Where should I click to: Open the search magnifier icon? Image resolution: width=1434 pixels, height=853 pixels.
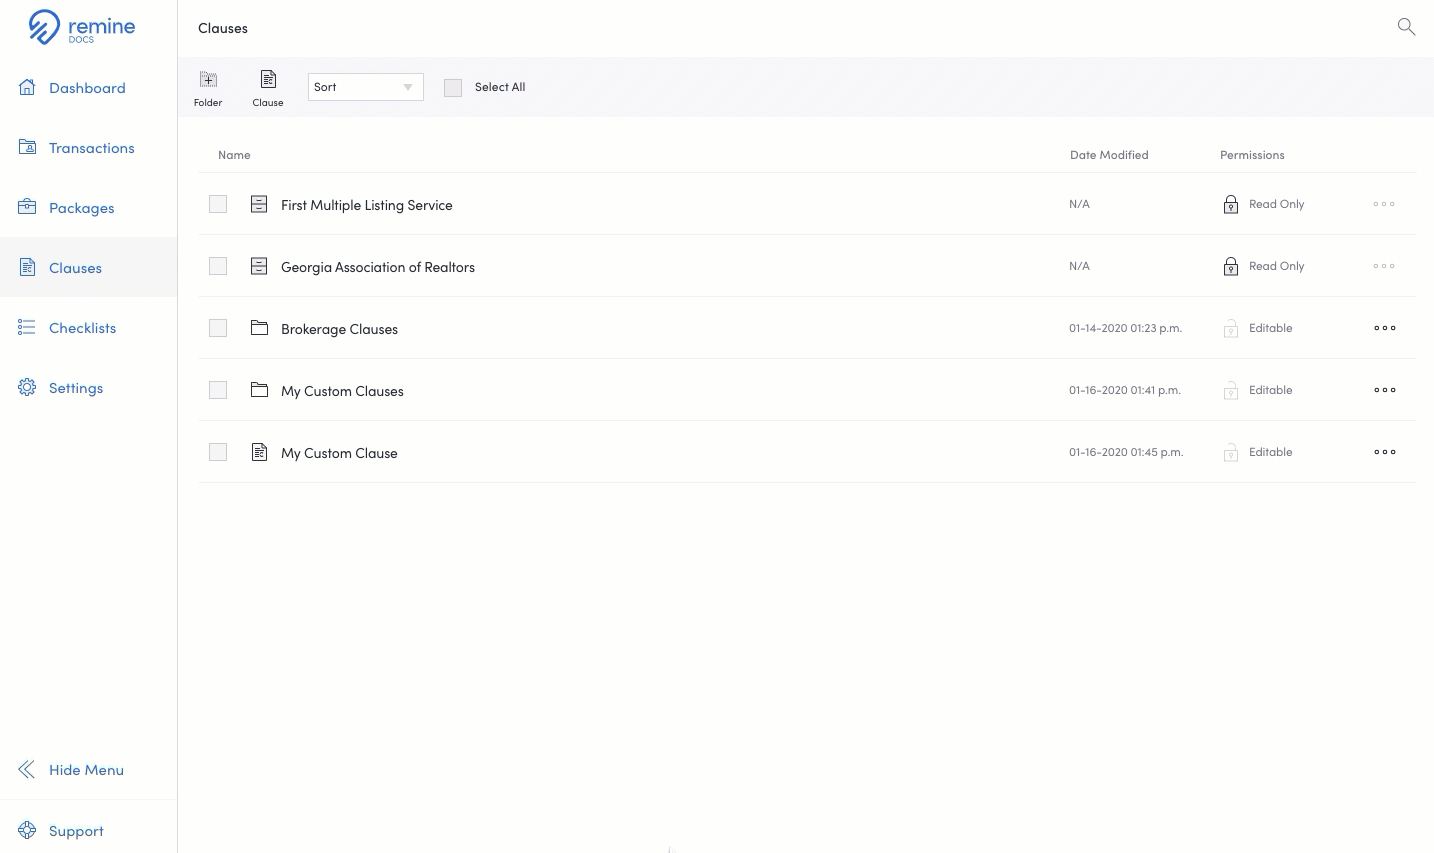tap(1406, 27)
